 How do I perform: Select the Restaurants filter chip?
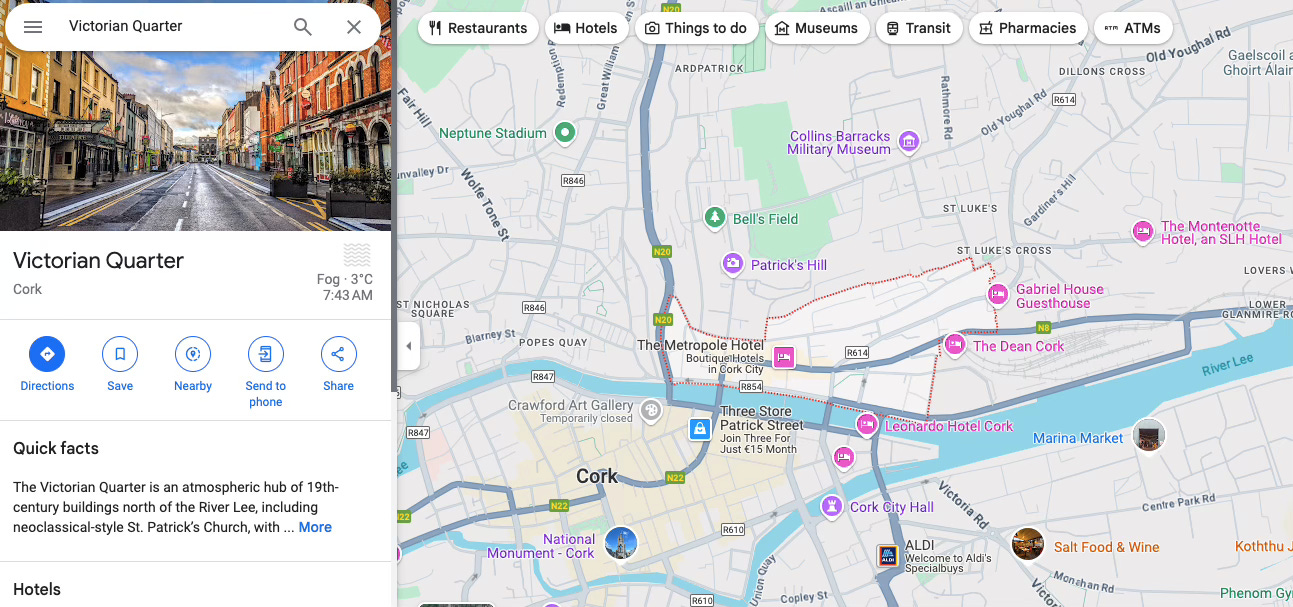[x=478, y=28]
